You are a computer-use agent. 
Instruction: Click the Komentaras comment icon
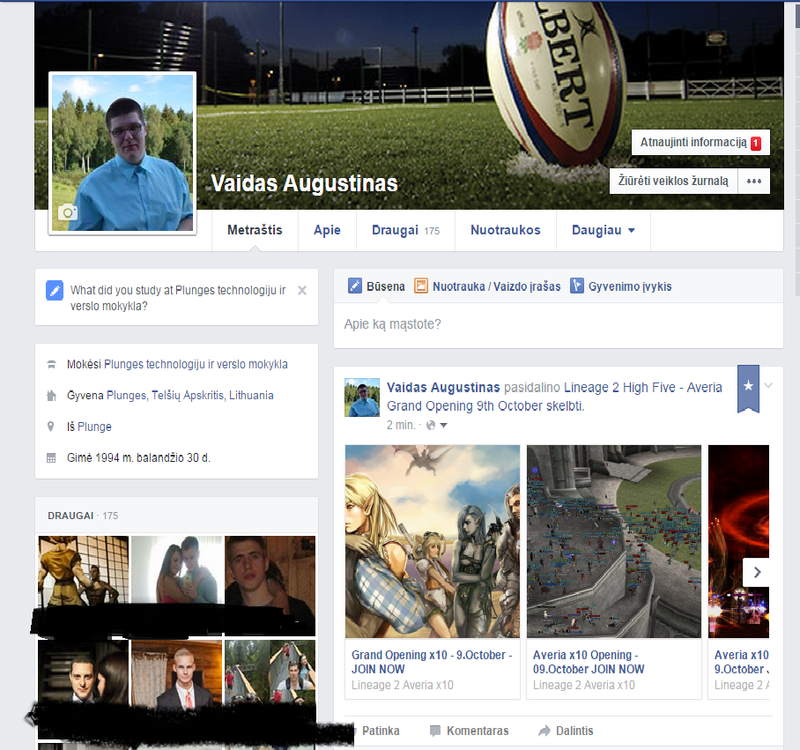pos(436,731)
